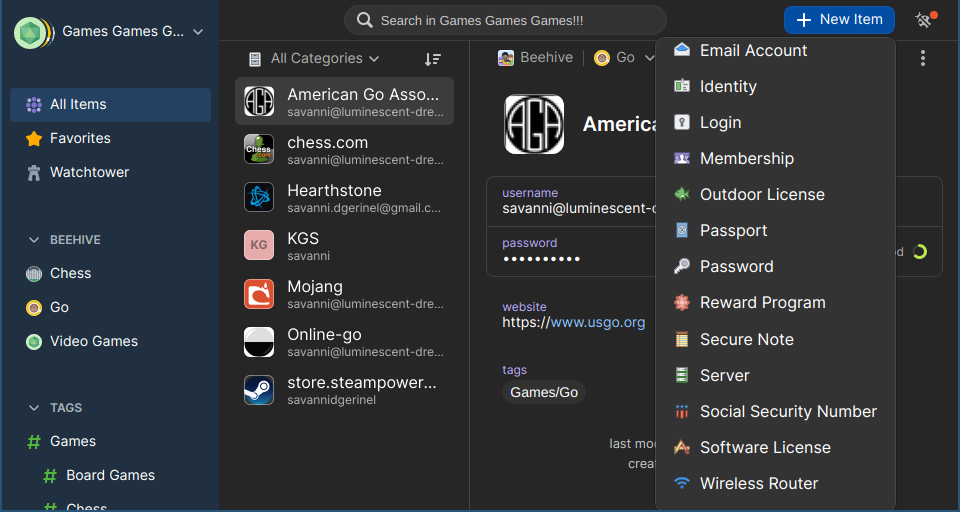The image size is (960, 512).
Task: Click the Beehive account label in detail header
Action: (536, 58)
